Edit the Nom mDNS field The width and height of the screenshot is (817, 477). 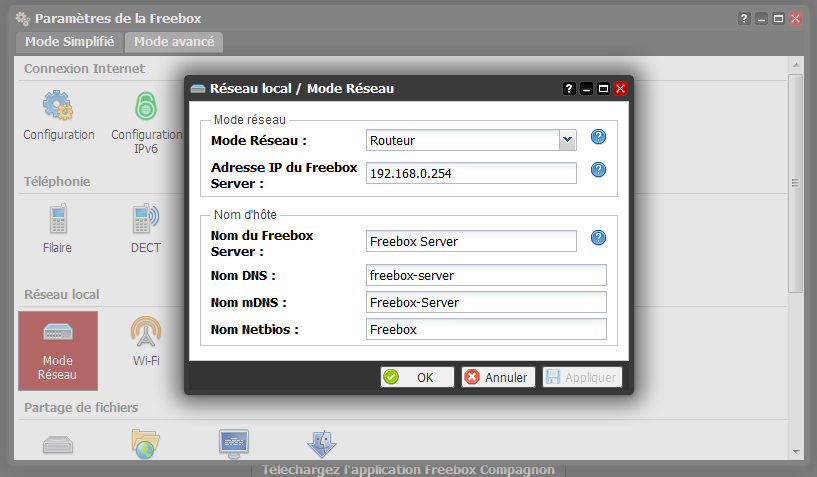486,302
